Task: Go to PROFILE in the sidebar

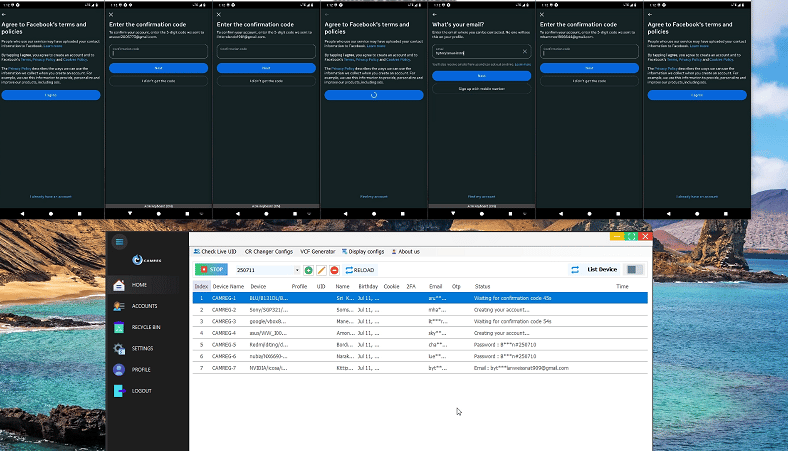Action: (x=141, y=369)
